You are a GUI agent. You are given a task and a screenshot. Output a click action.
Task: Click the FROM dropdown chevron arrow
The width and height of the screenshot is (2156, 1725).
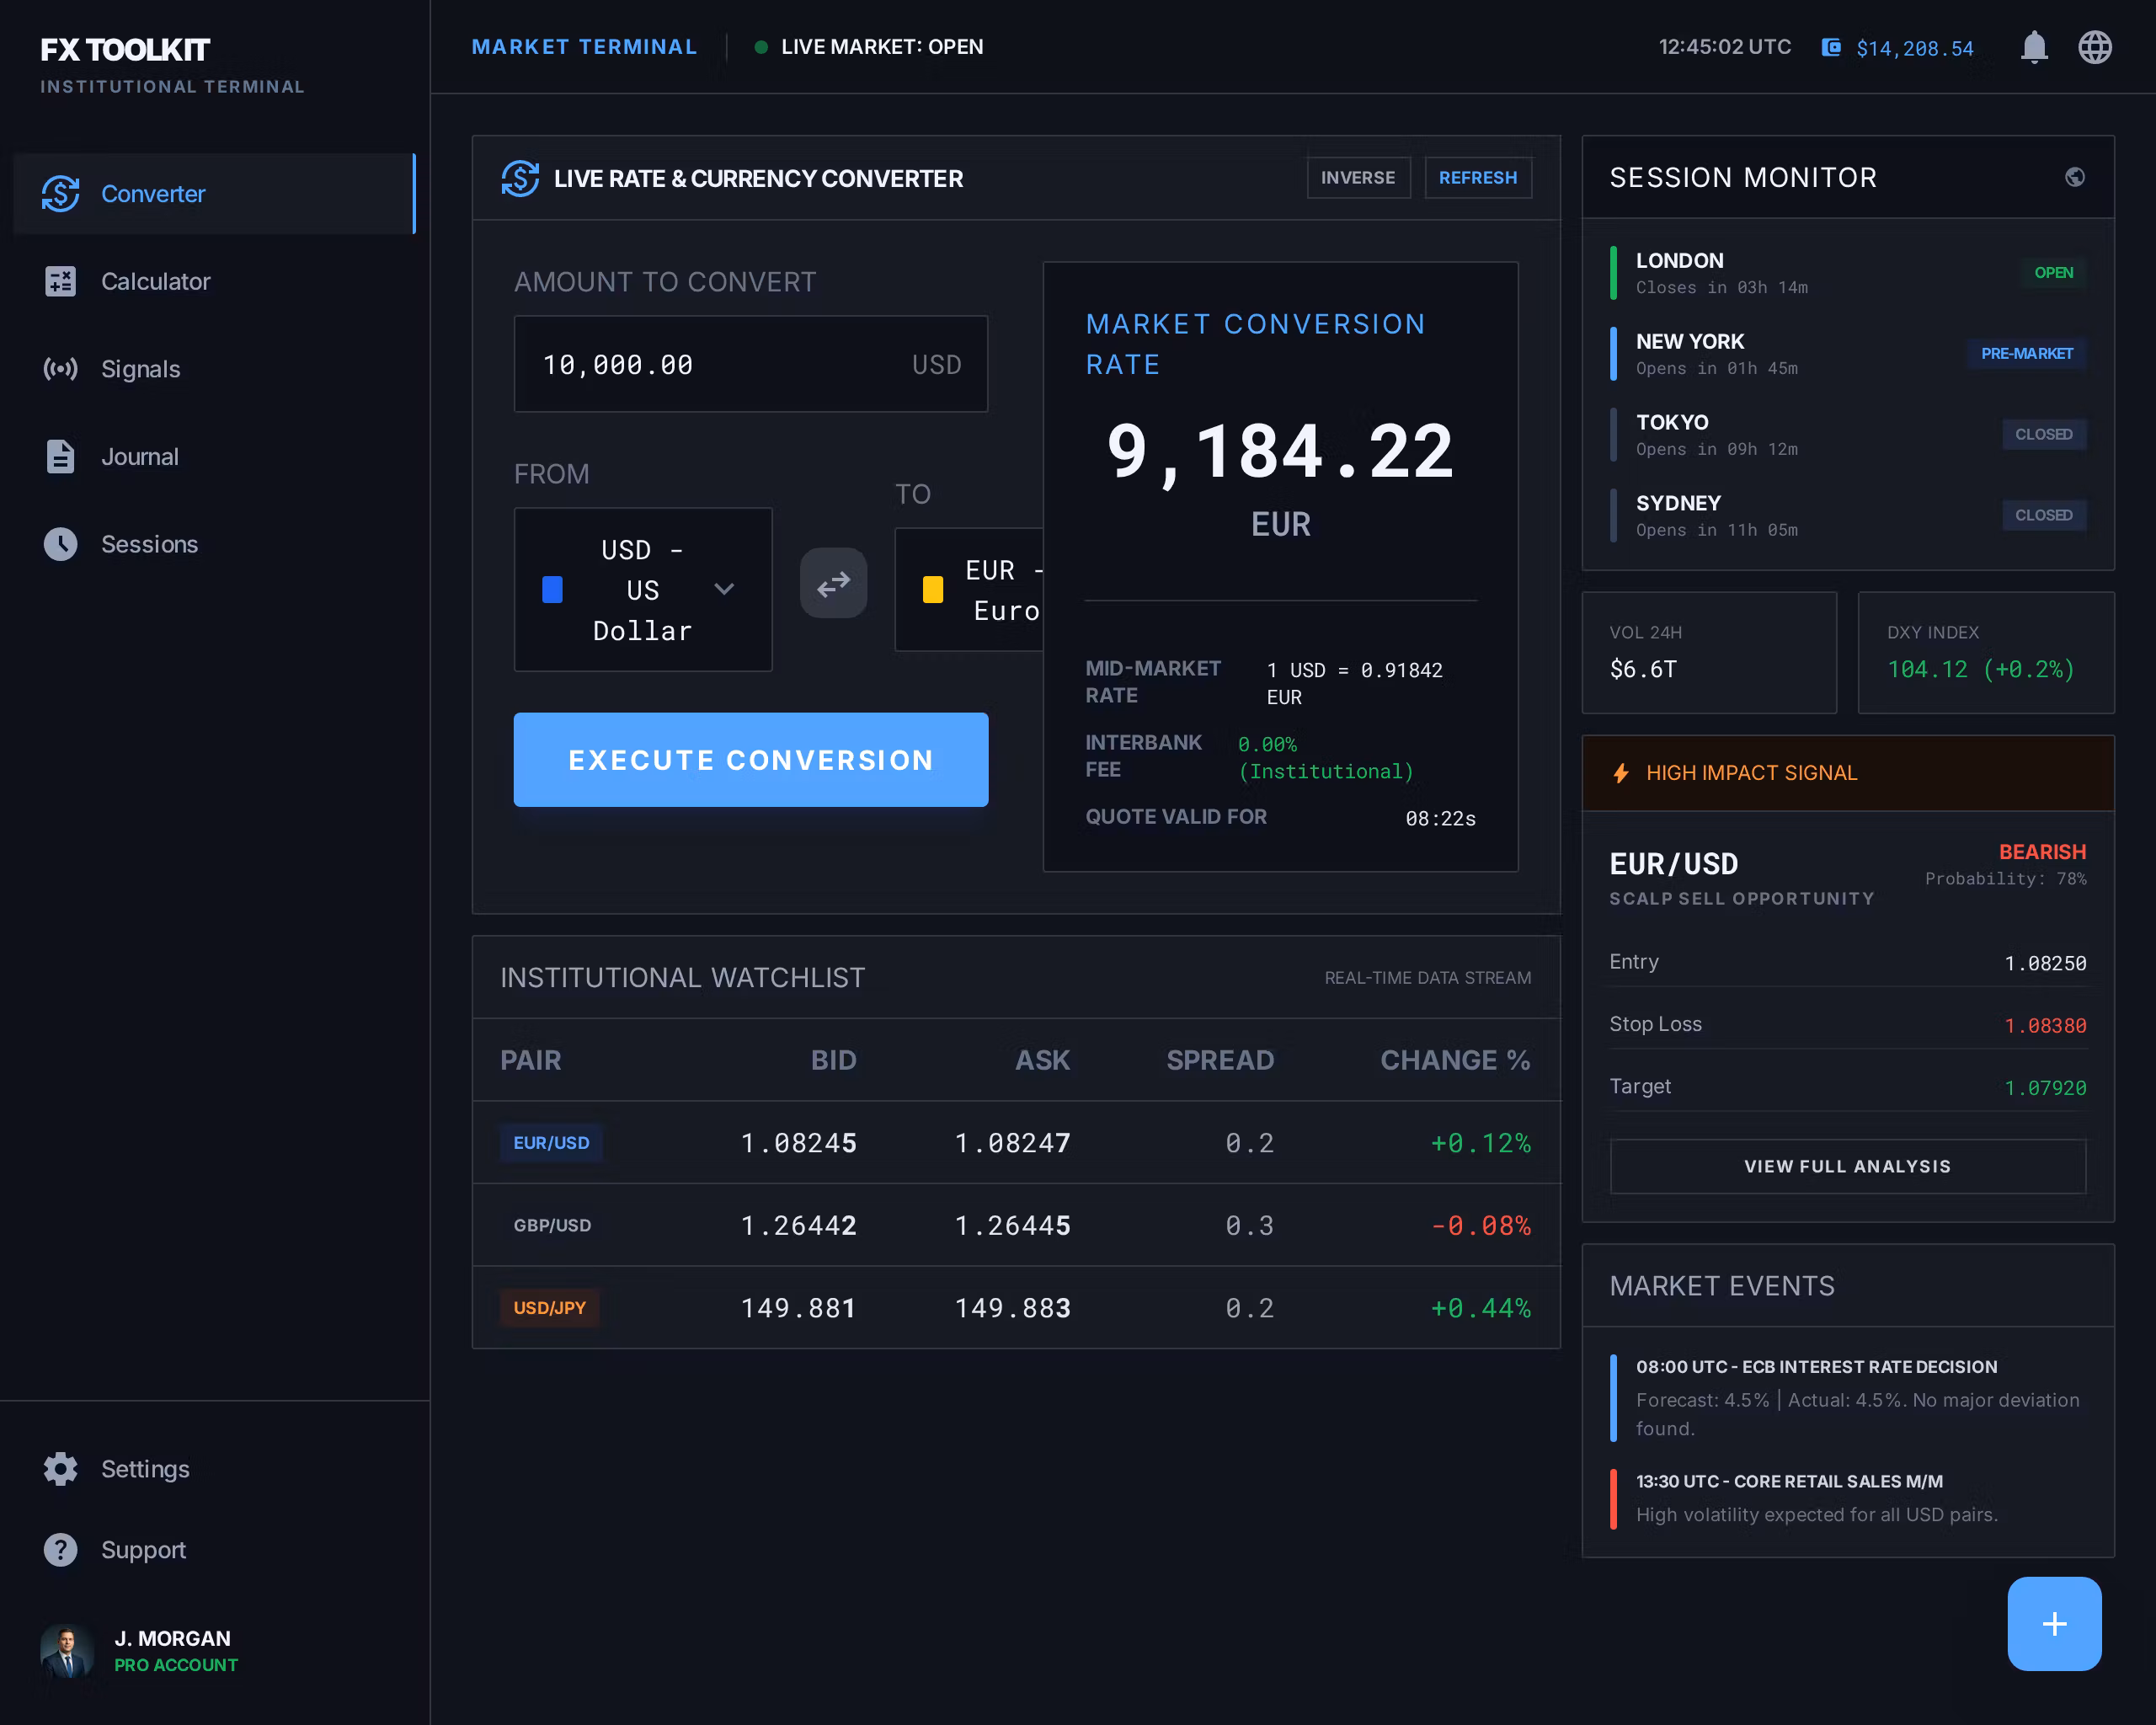[724, 589]
